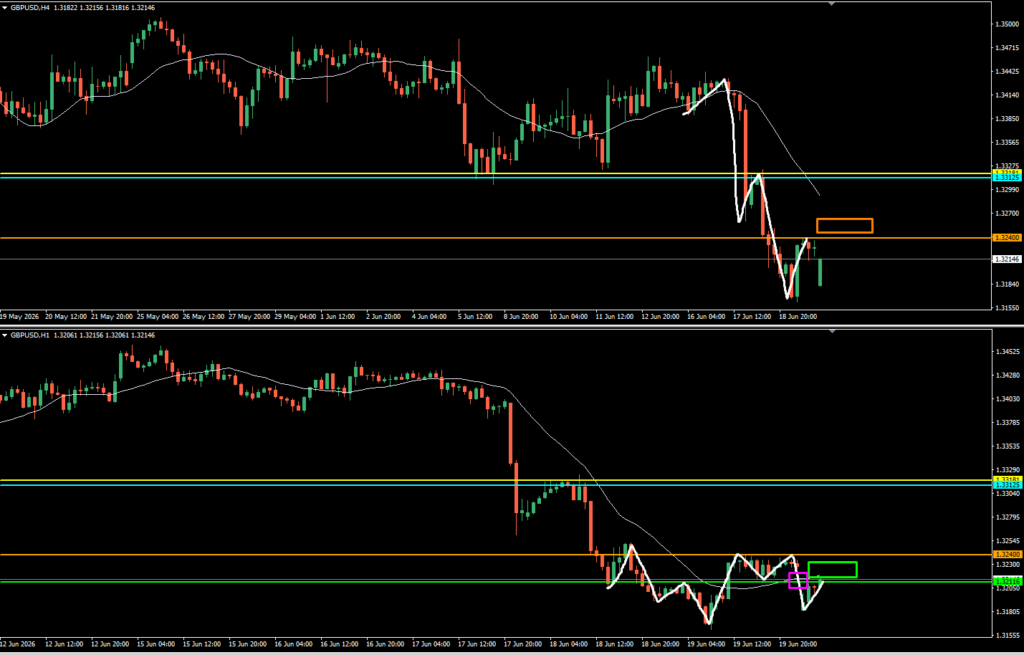Click the 1.31555 price scale value
Screen dimensions: 1024x655
coord(1006,635)
